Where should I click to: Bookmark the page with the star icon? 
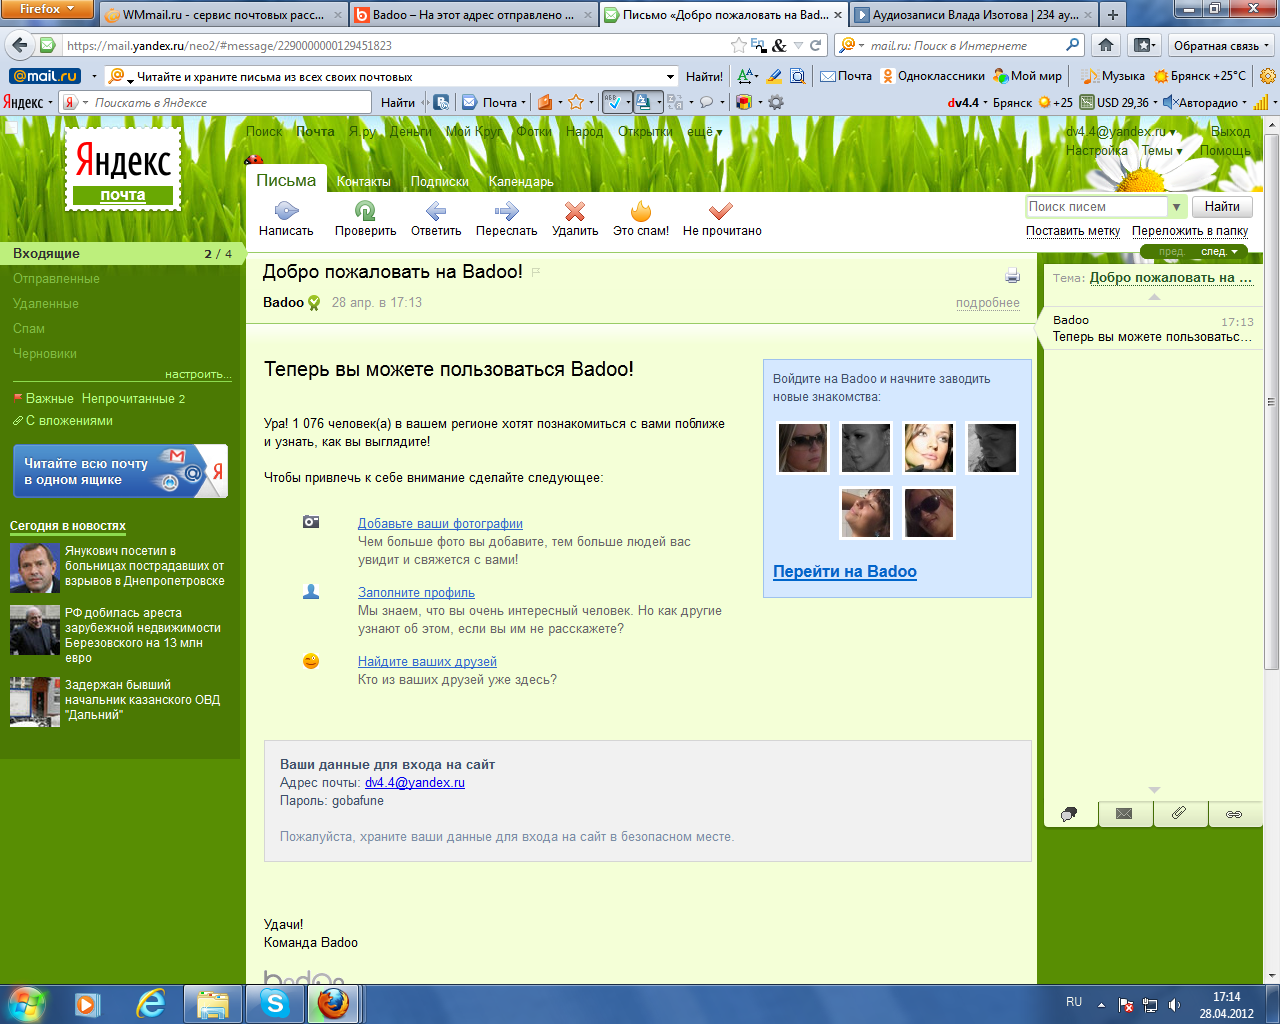pyautogui.click(x=738, y=45)
